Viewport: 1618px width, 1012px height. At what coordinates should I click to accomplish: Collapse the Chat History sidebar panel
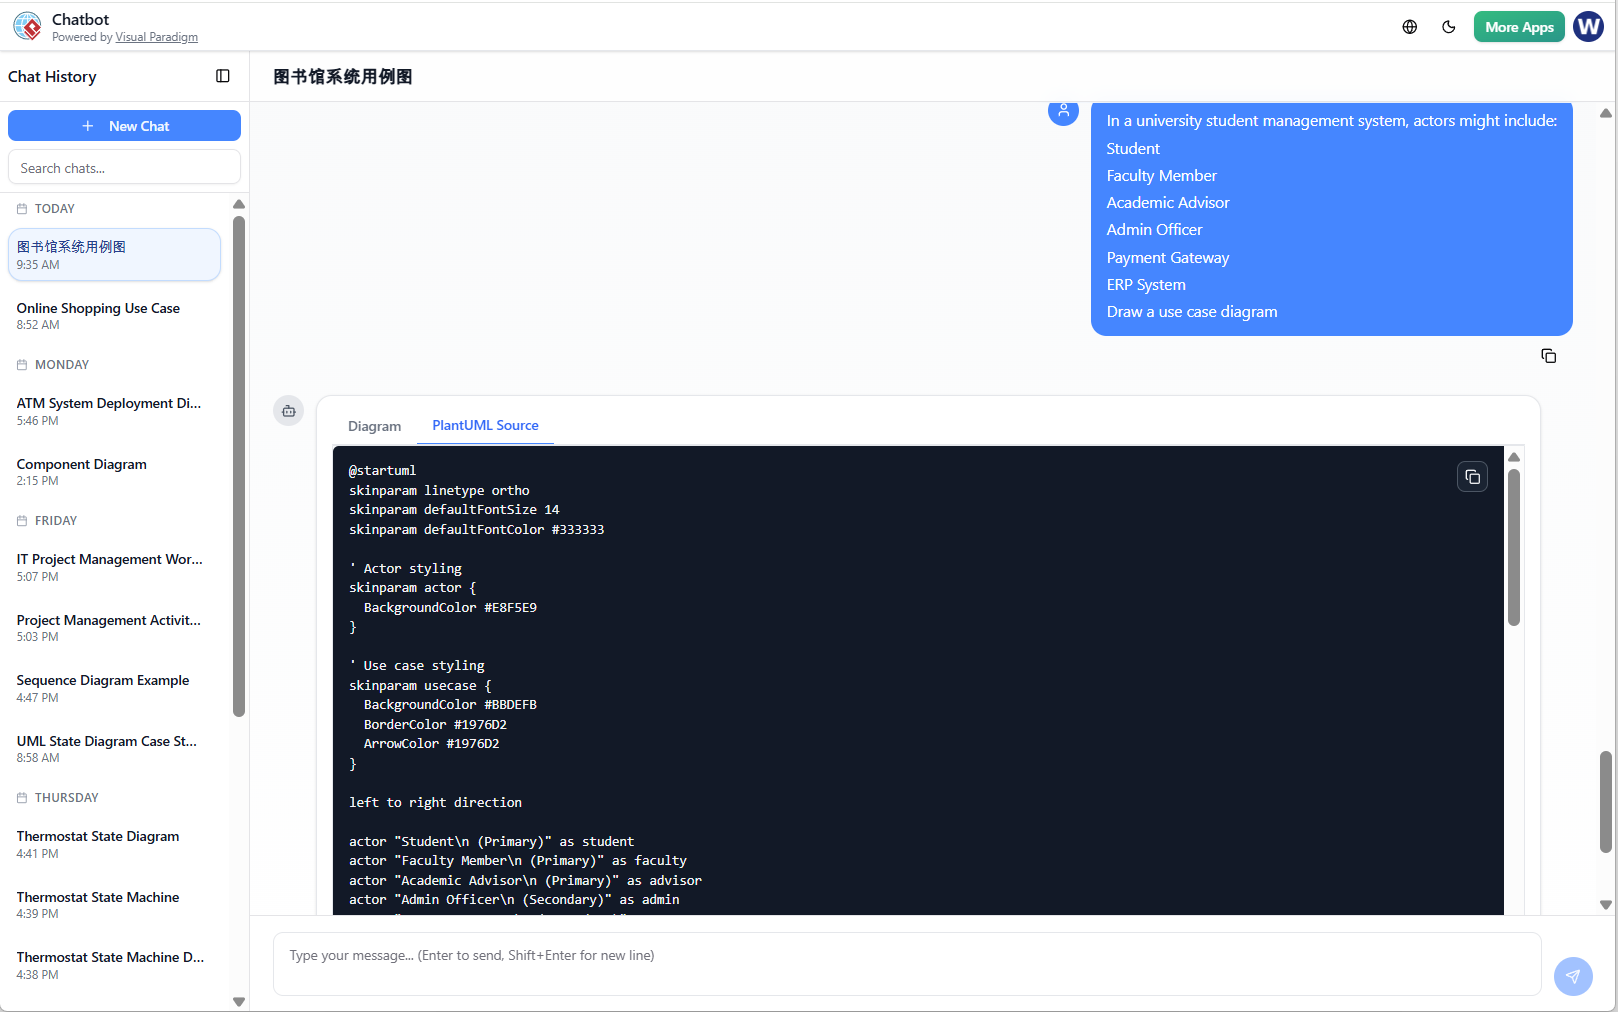click(x=223, y=76)
